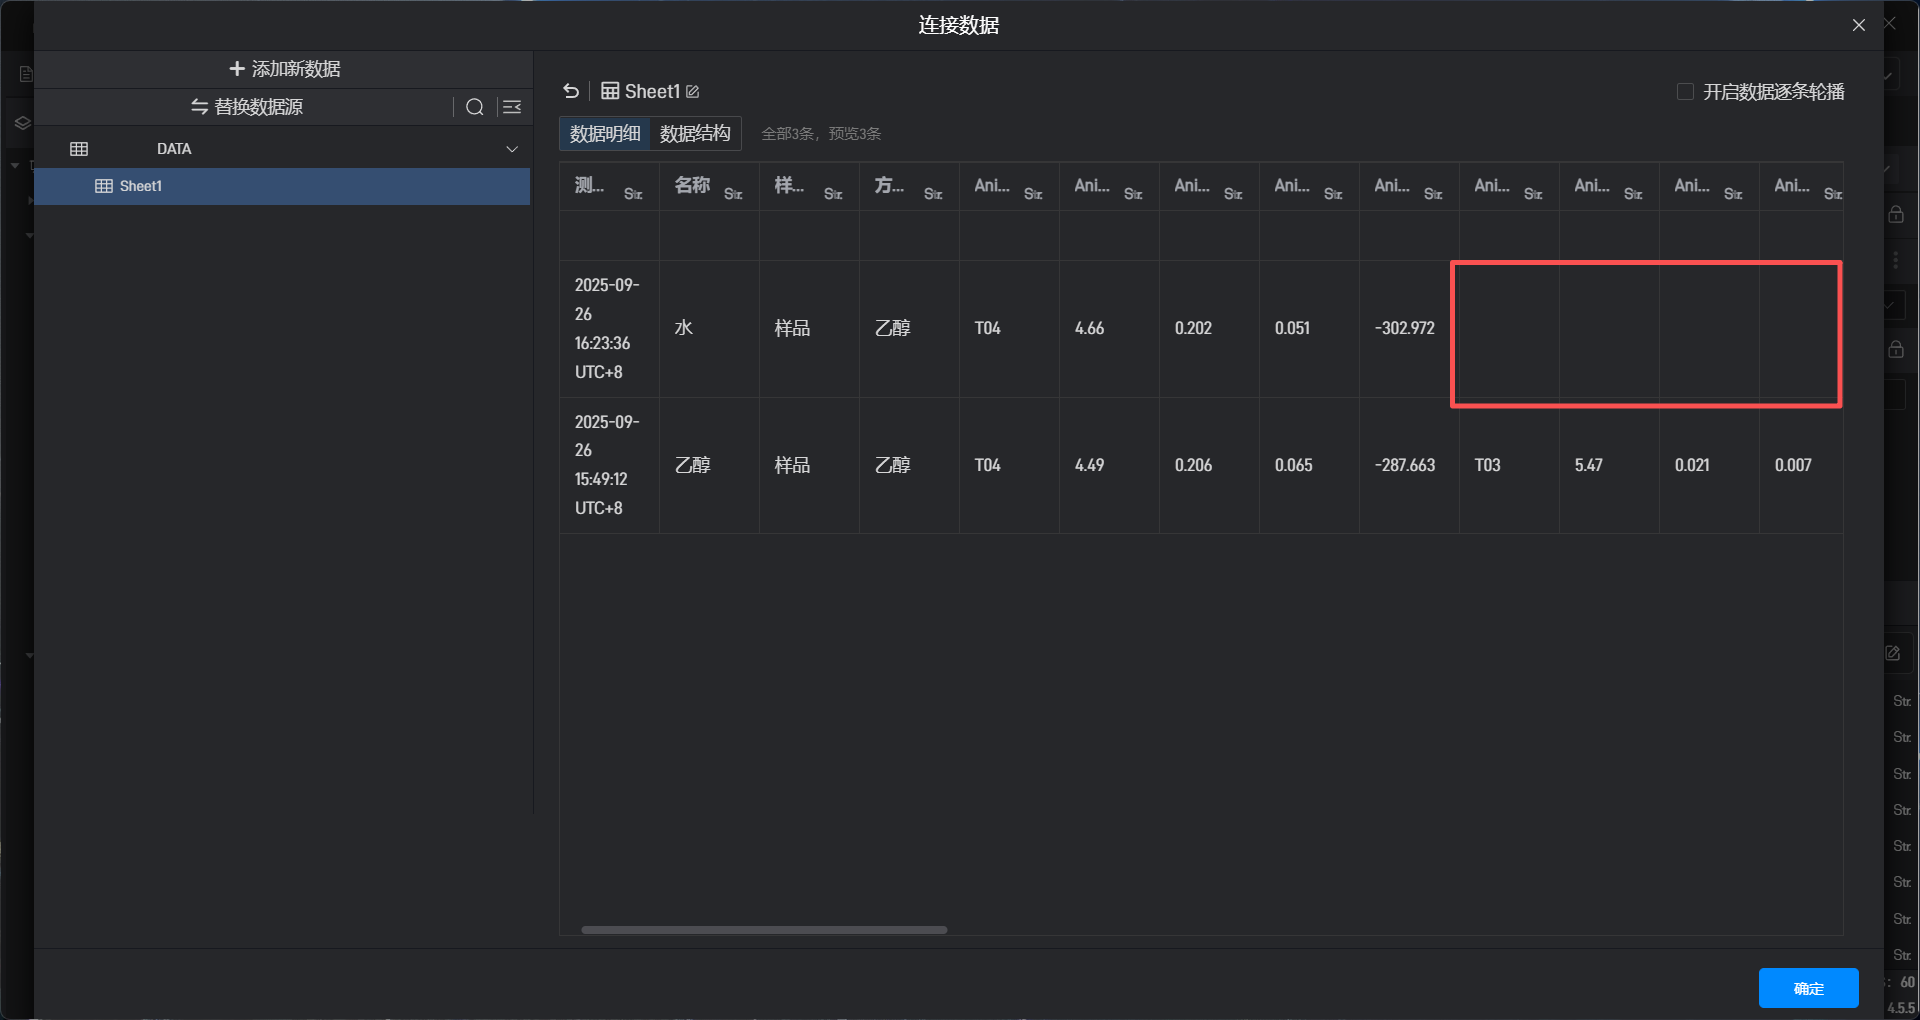The width and height of the screenshot is (1920, 1020).
Task: Click the collapse list icon beside search
Action: coord(512,107)
